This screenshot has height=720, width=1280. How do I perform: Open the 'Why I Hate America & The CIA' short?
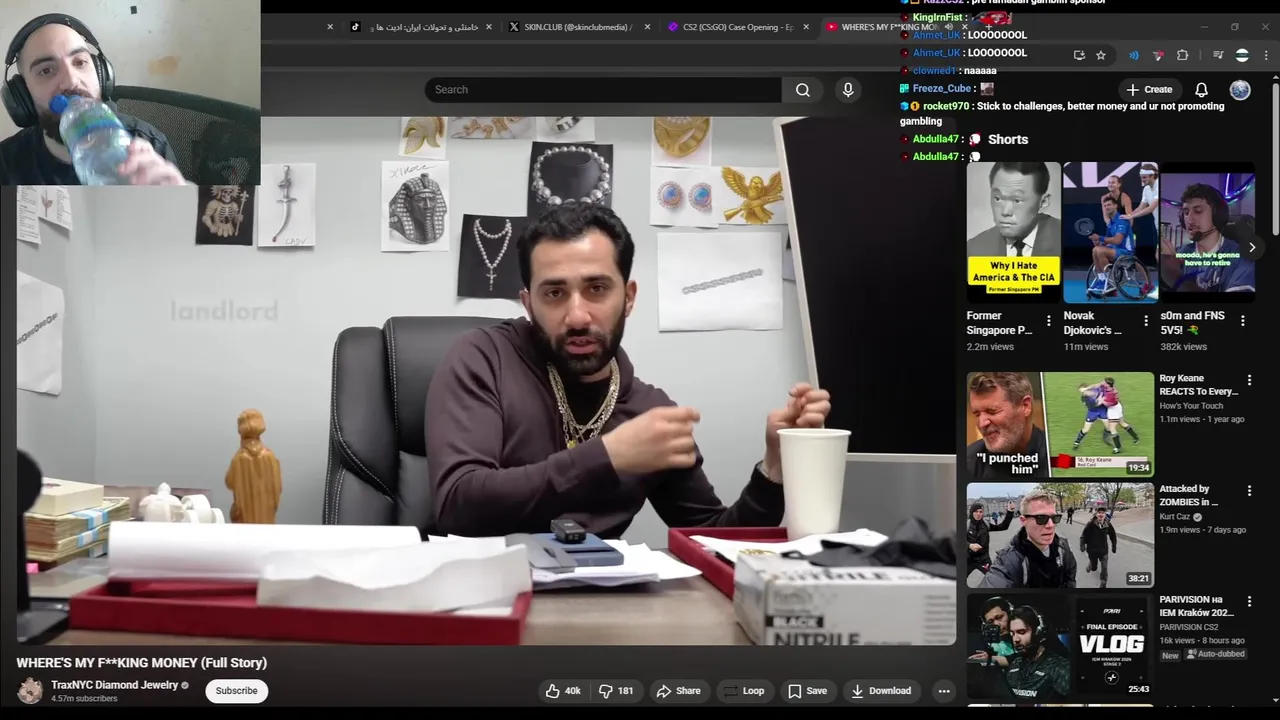pos(1014,232)
